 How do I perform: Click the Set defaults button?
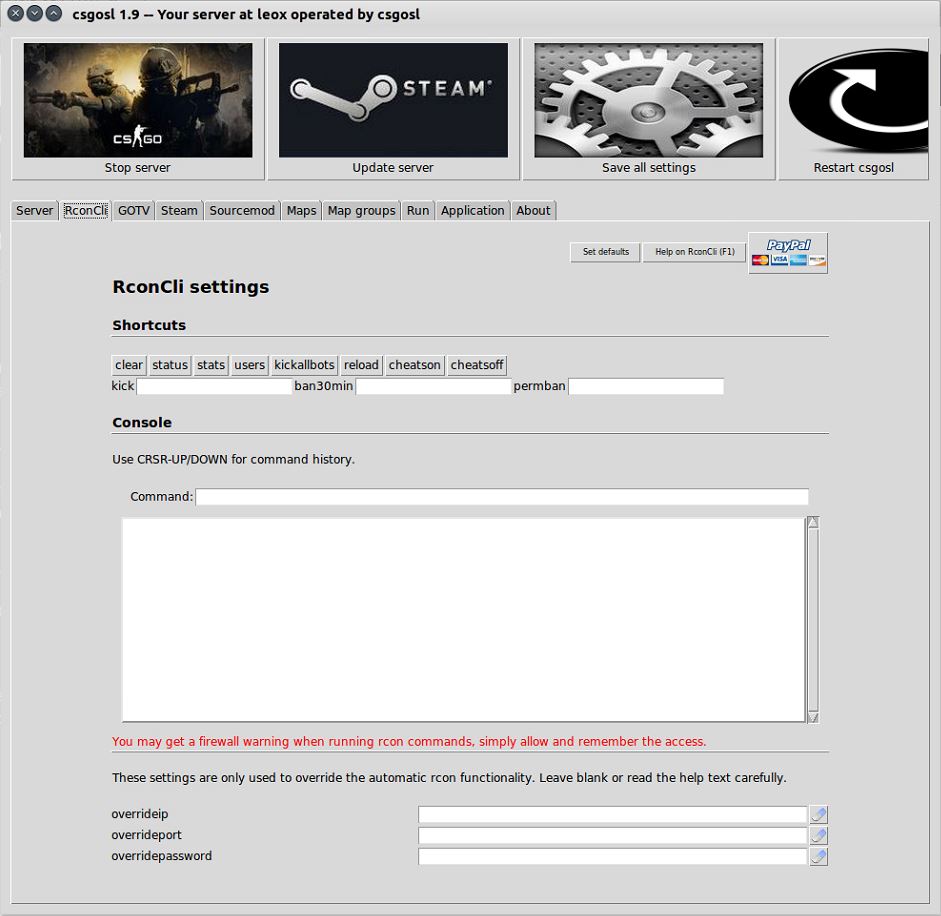point(606,252)
